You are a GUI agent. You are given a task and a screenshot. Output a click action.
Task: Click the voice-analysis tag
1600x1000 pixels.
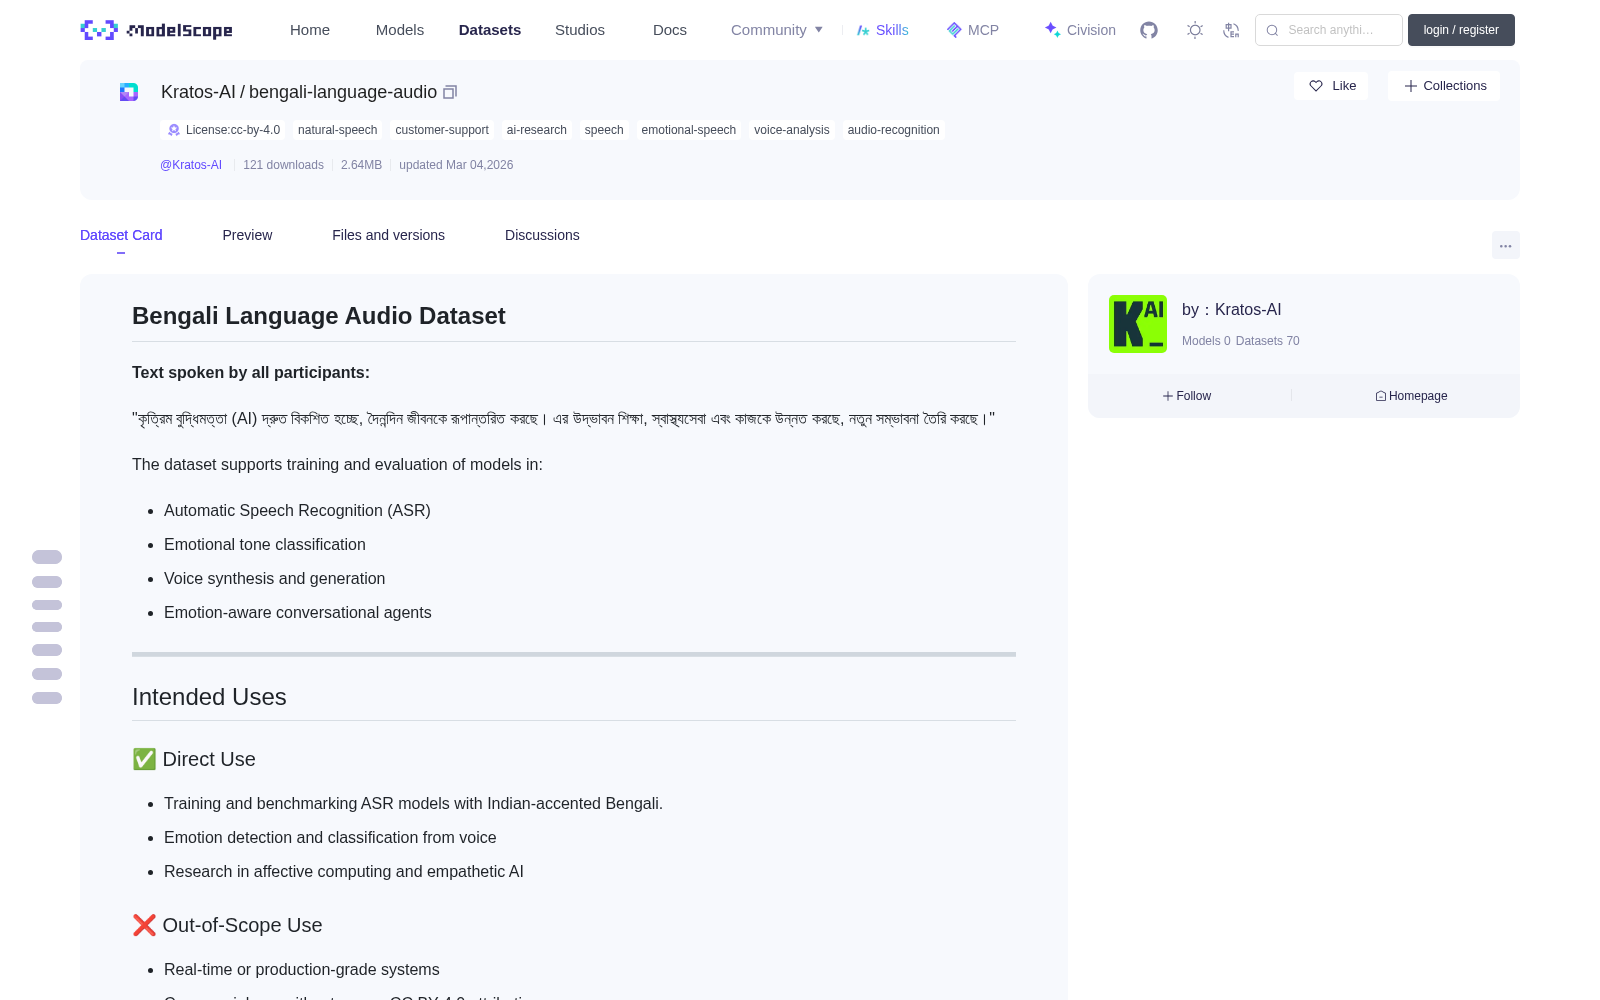tap(792, 130)
